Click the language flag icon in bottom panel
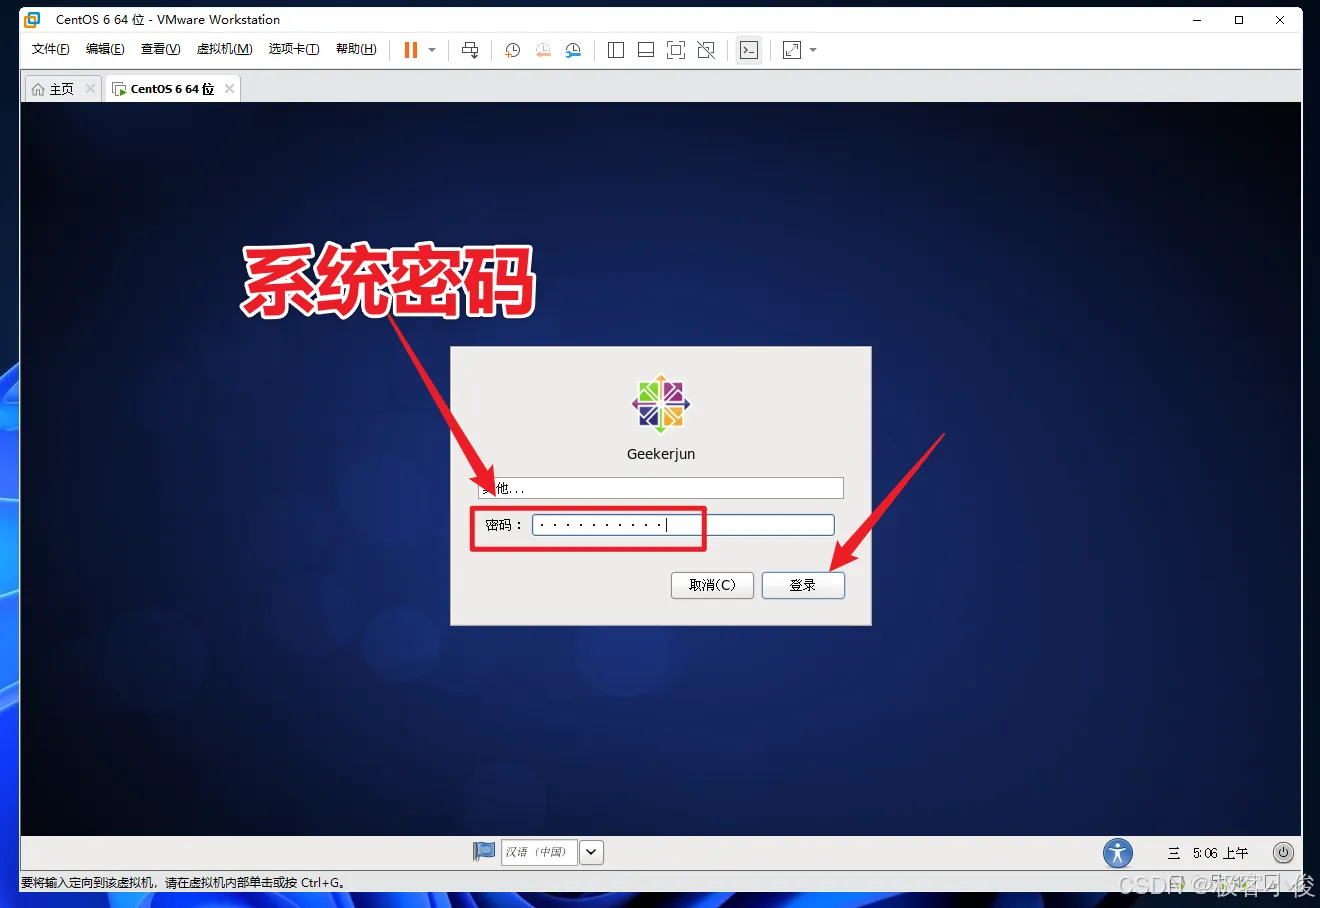Screen dimensions: 1320x908 coord(484,852)
